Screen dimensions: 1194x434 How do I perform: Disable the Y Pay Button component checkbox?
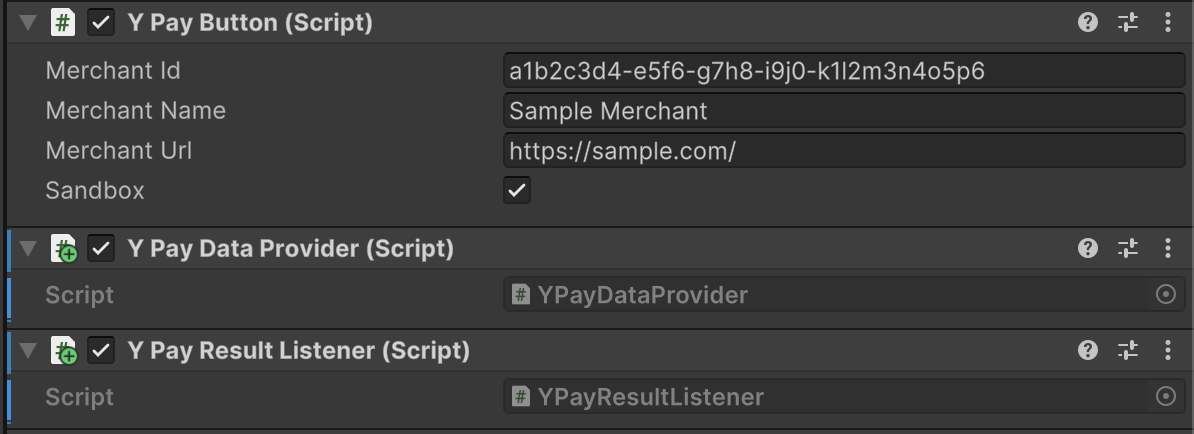(100, 23)
